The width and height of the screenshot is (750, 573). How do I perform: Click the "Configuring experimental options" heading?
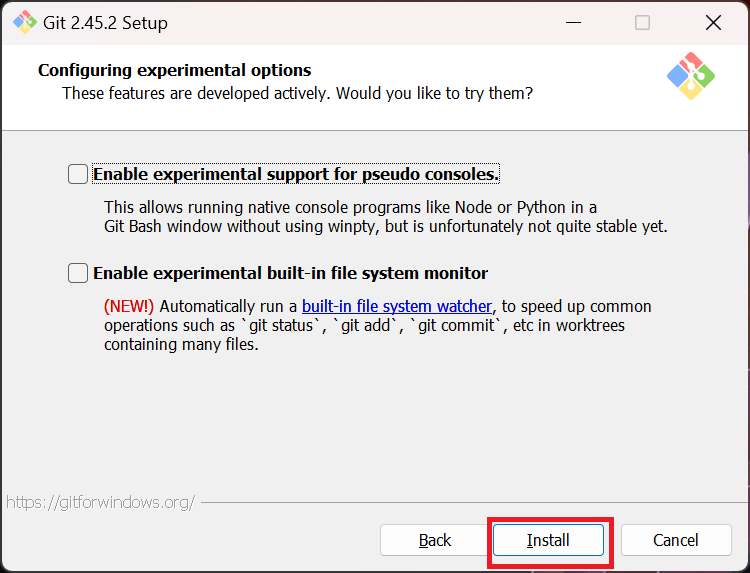175,70
